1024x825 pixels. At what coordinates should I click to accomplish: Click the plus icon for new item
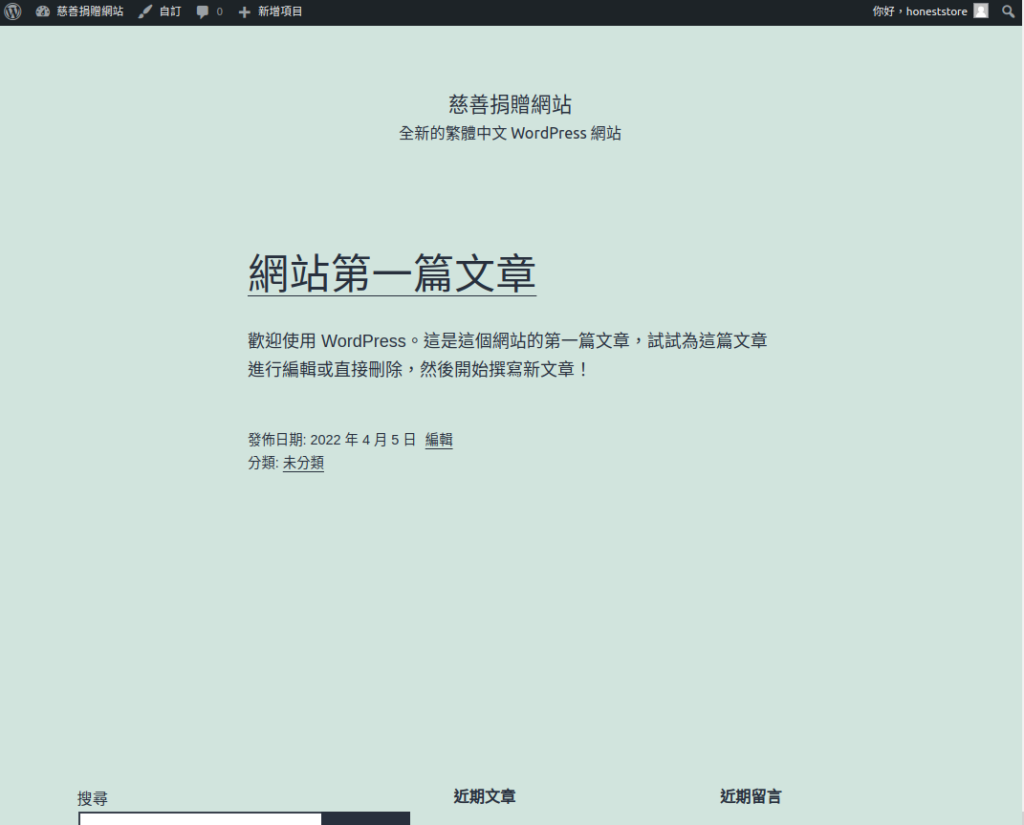tap(244, 12)
